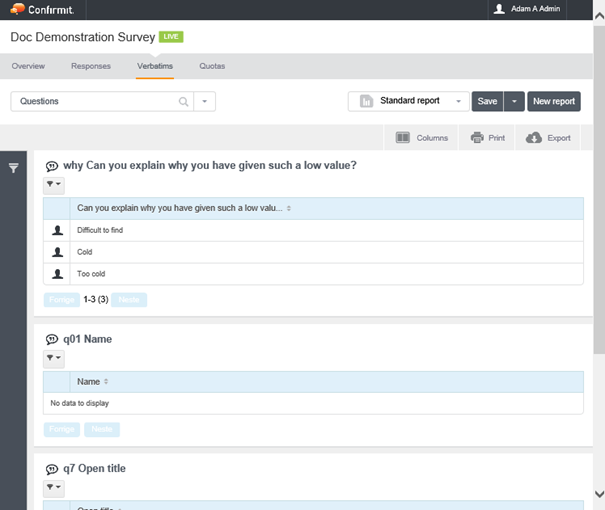
Task: Open filter dropdown under the 'why' question
Action: (x=54, y=185)
